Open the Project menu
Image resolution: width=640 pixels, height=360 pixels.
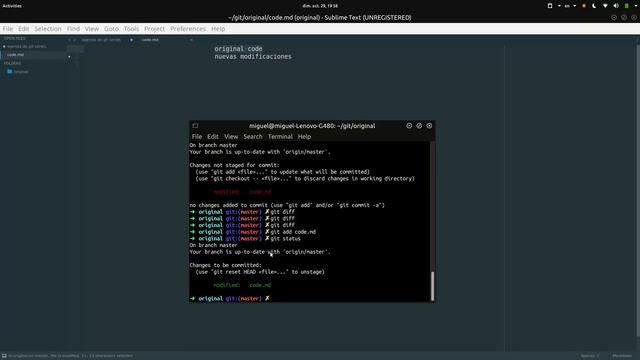(x=154, y=29)
